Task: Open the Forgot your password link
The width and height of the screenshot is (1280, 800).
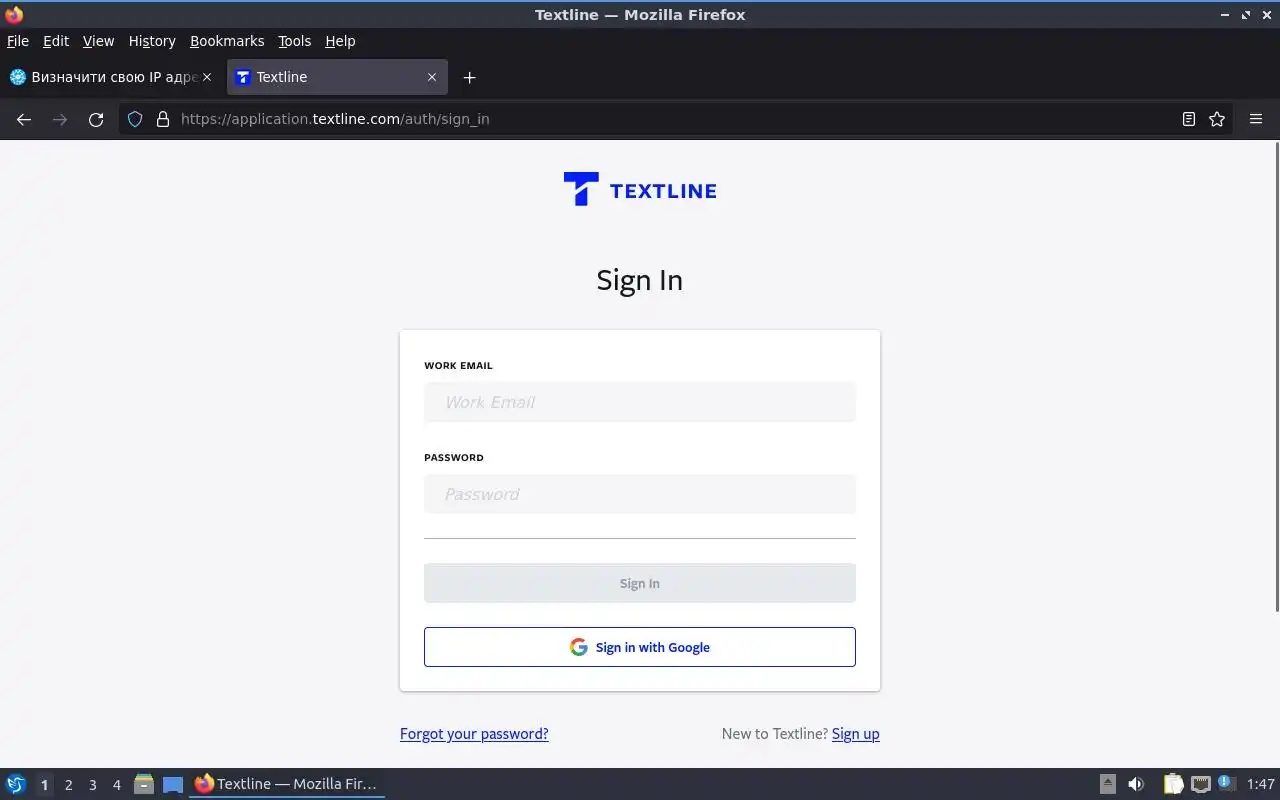Action: (474, 733)
